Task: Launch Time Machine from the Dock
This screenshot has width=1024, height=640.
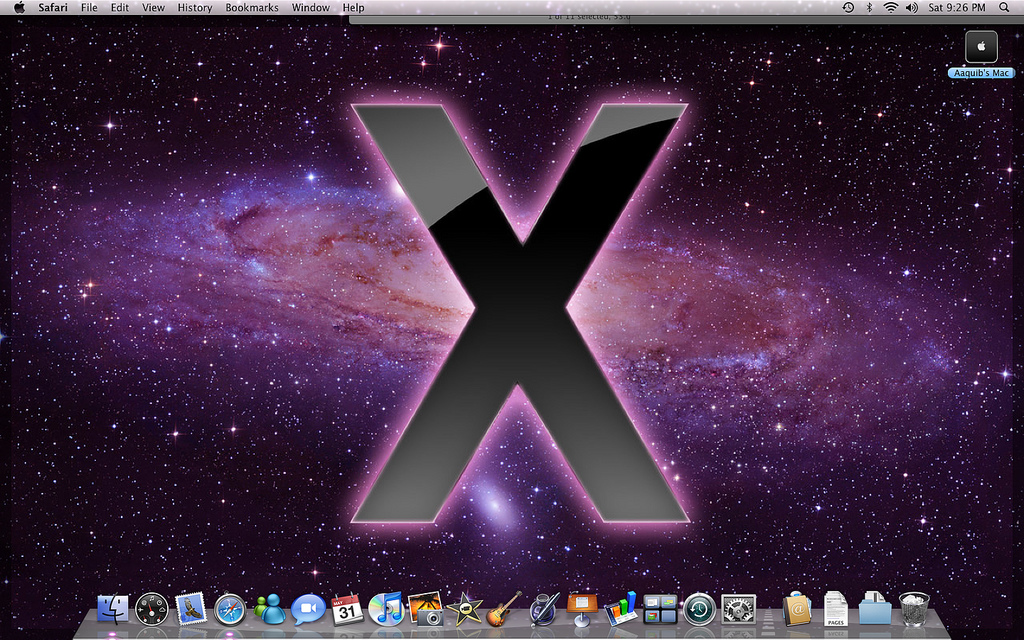Action: (699, 609)
